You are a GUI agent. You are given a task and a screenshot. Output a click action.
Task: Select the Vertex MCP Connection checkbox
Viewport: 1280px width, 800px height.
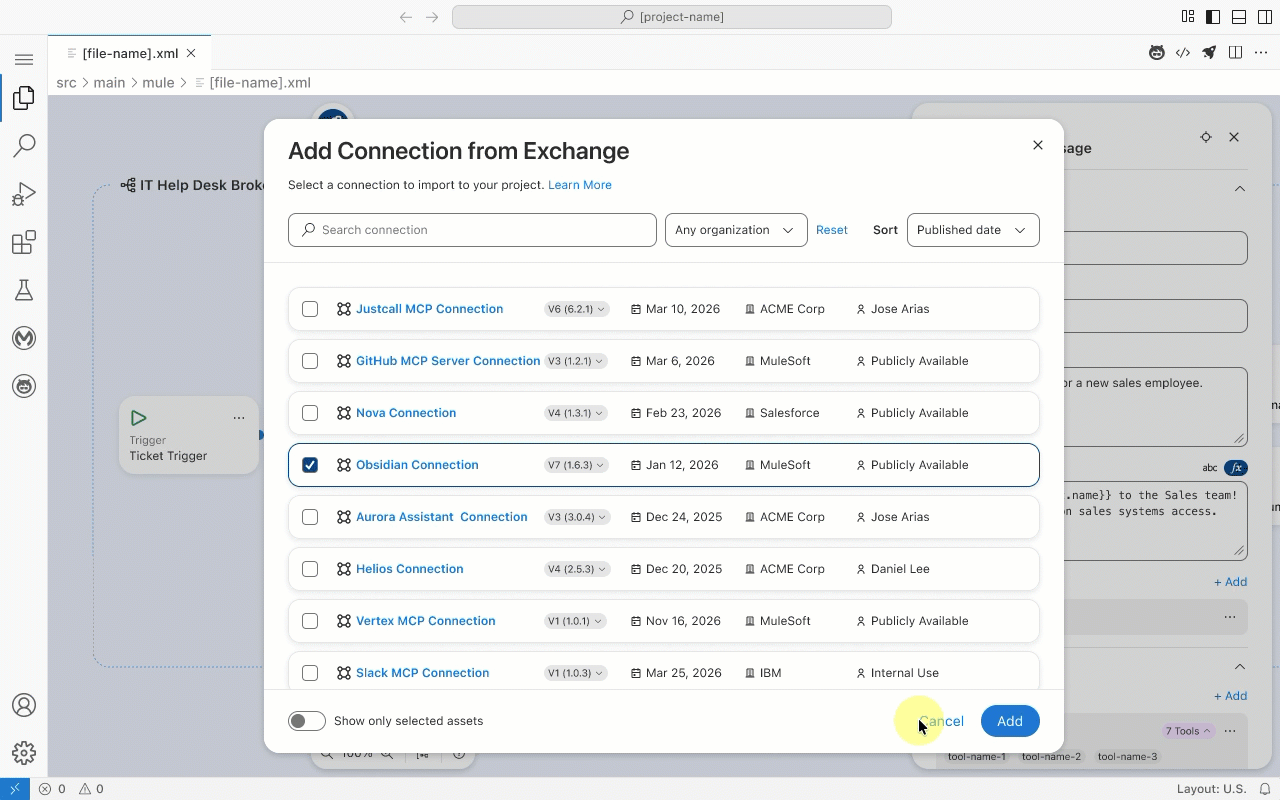[310, 621]
